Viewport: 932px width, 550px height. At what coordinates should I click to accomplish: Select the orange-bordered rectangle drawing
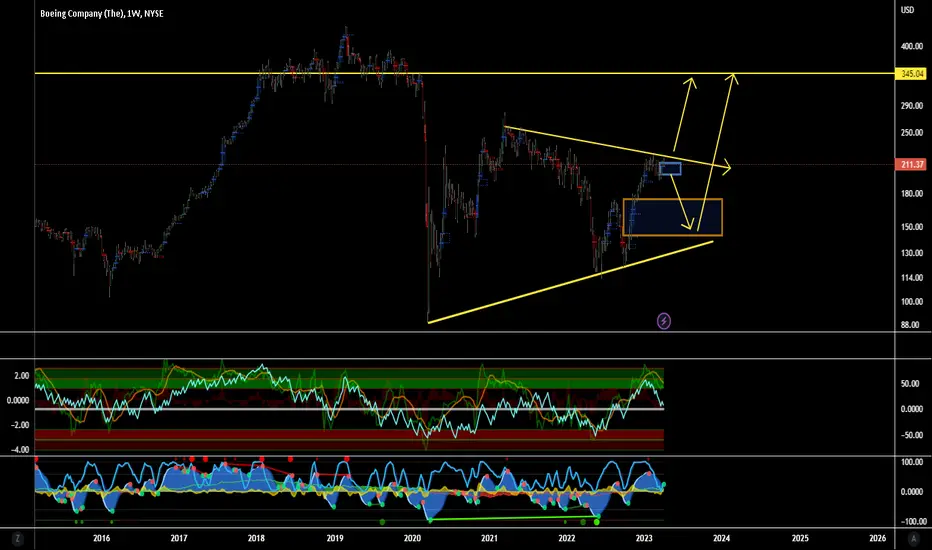(673, 218)
